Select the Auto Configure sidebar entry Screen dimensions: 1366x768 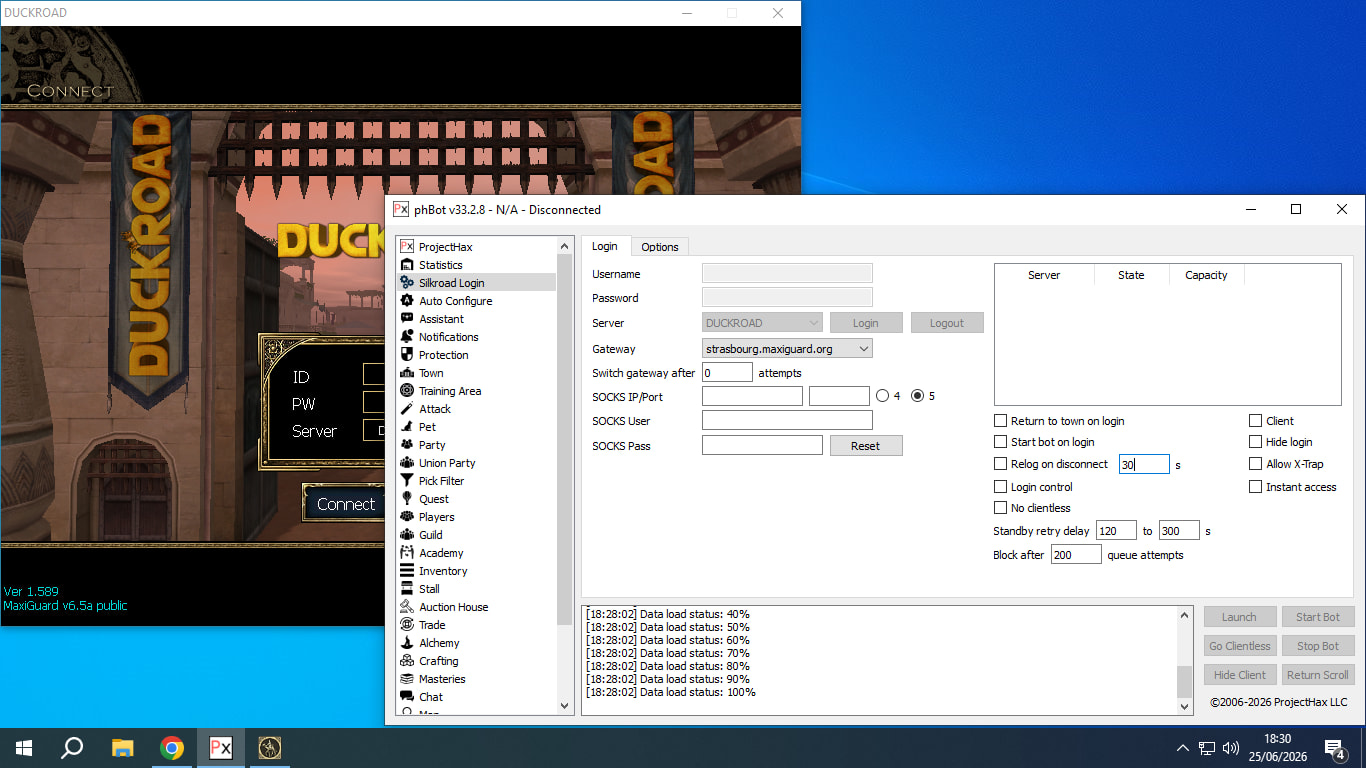point(455,301)
